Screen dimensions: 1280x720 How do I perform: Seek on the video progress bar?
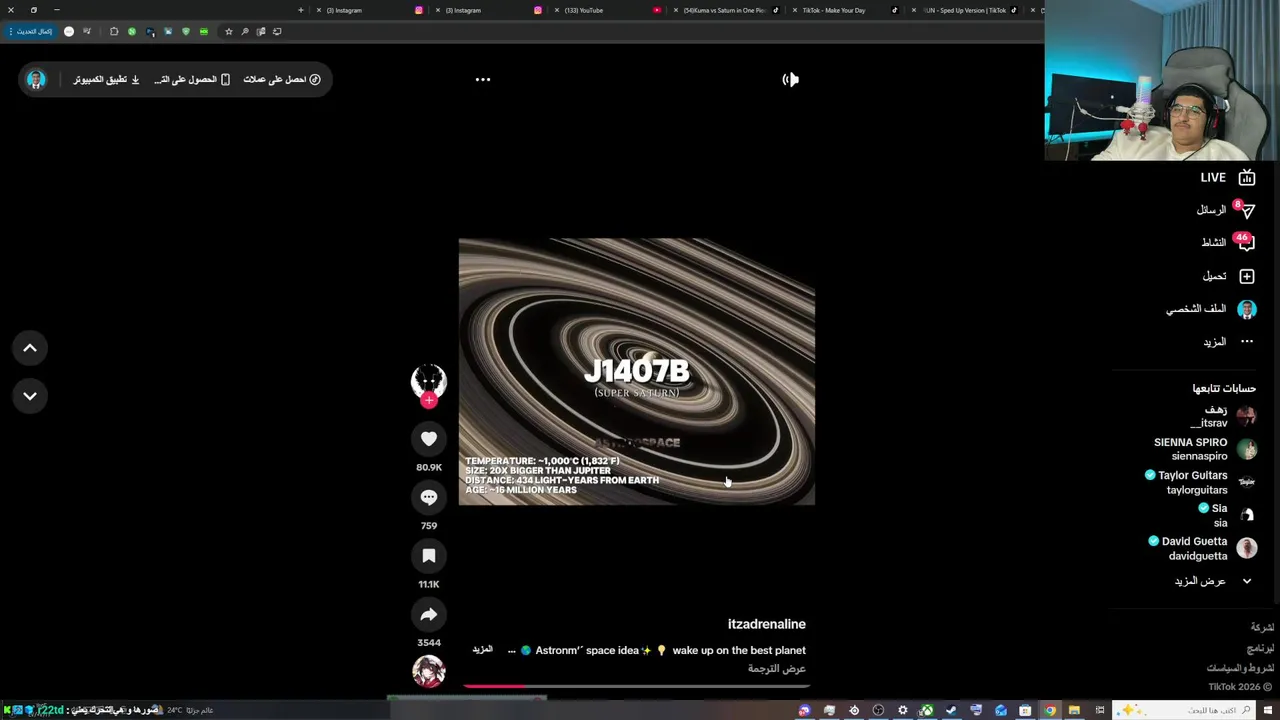tap(636, 686)
